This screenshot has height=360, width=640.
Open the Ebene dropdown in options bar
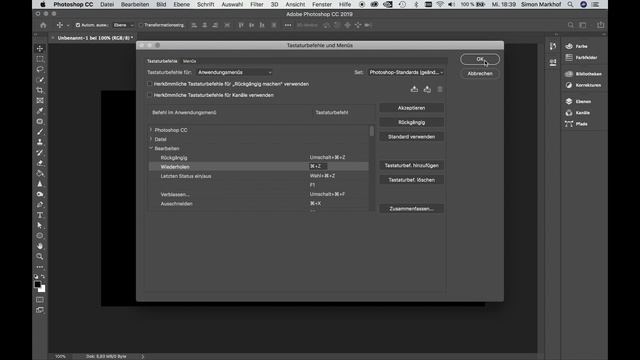click(123, 25)
